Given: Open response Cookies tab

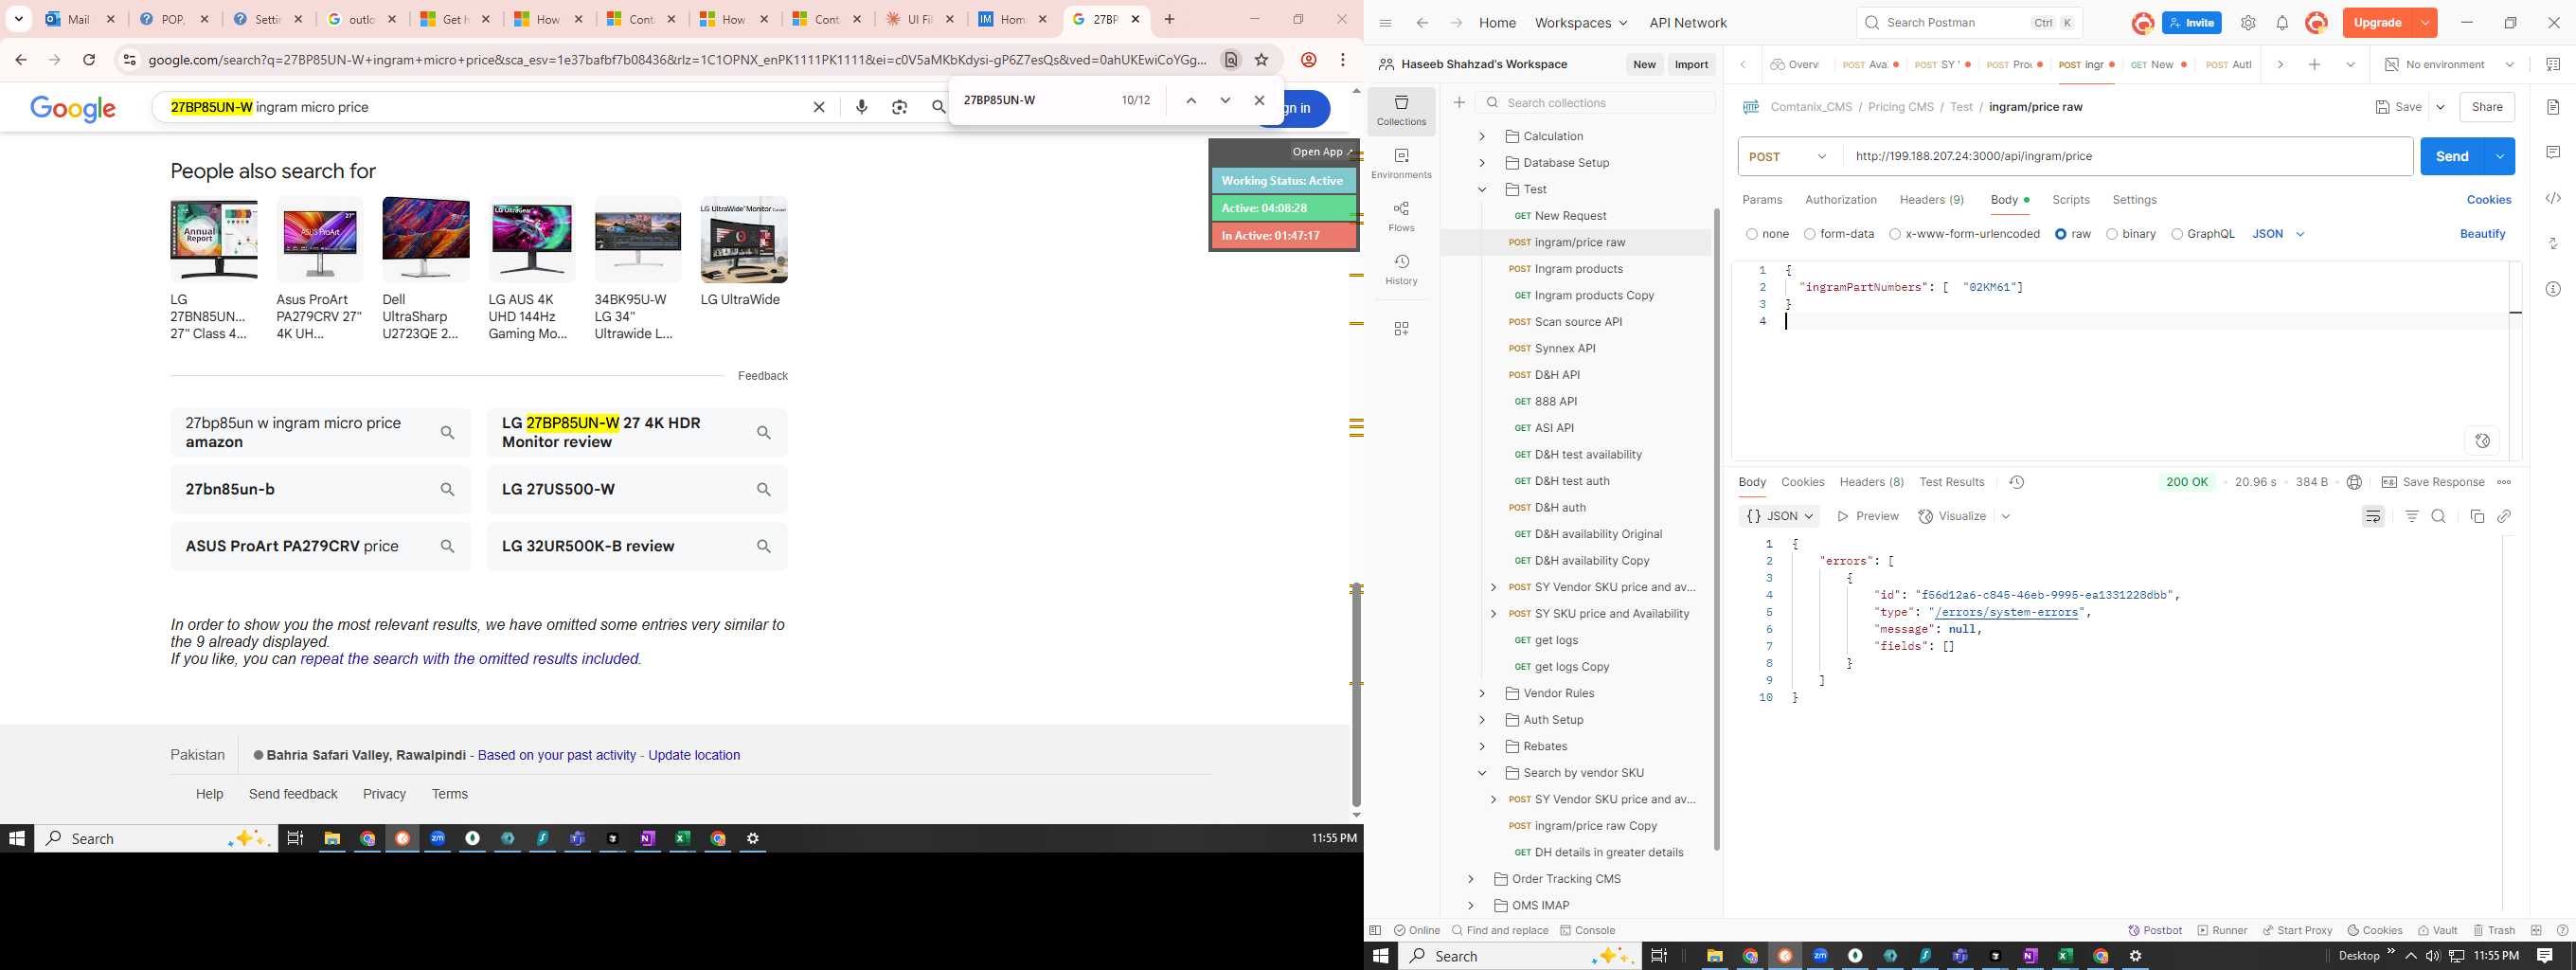Looking at the screenshot, I should pyautogui.click(x=1802, y=482).
